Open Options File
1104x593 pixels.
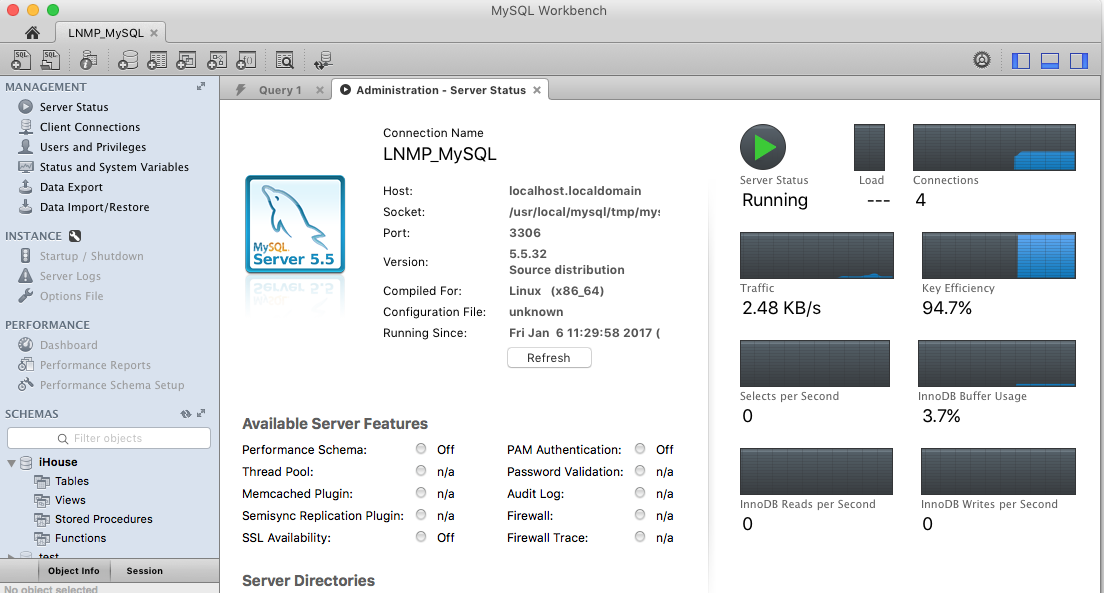(x=71, y=296)
